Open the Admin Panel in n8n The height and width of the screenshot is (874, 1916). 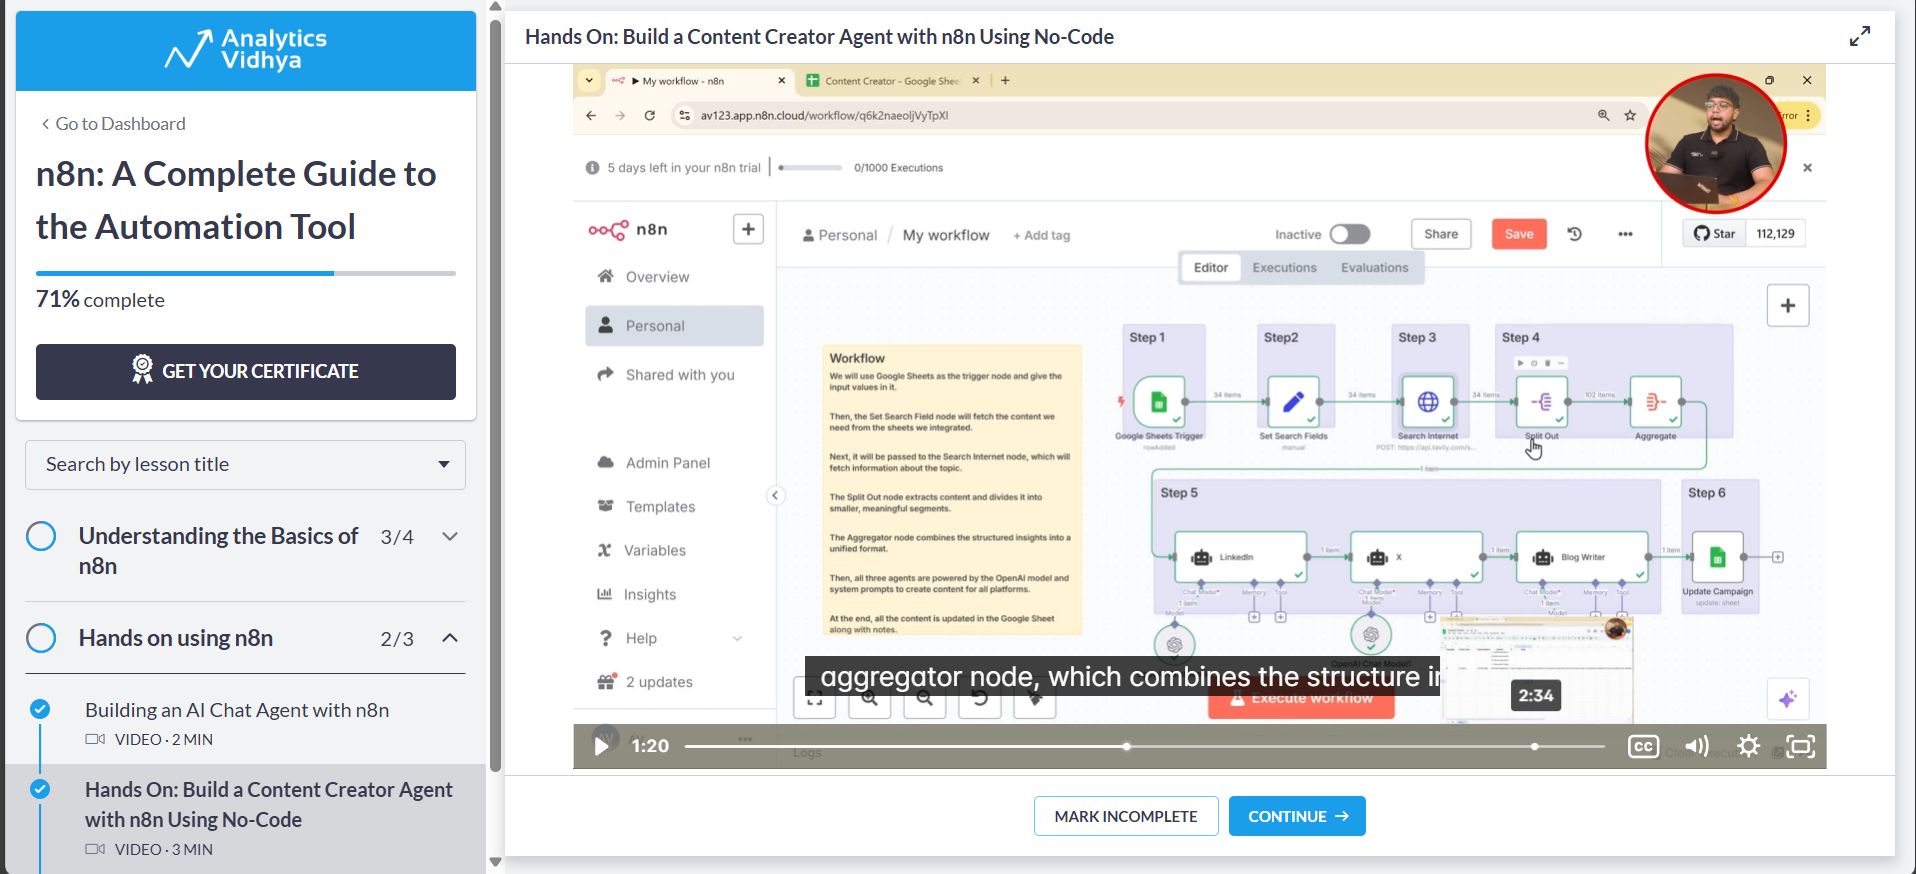(x=666, y=462)
